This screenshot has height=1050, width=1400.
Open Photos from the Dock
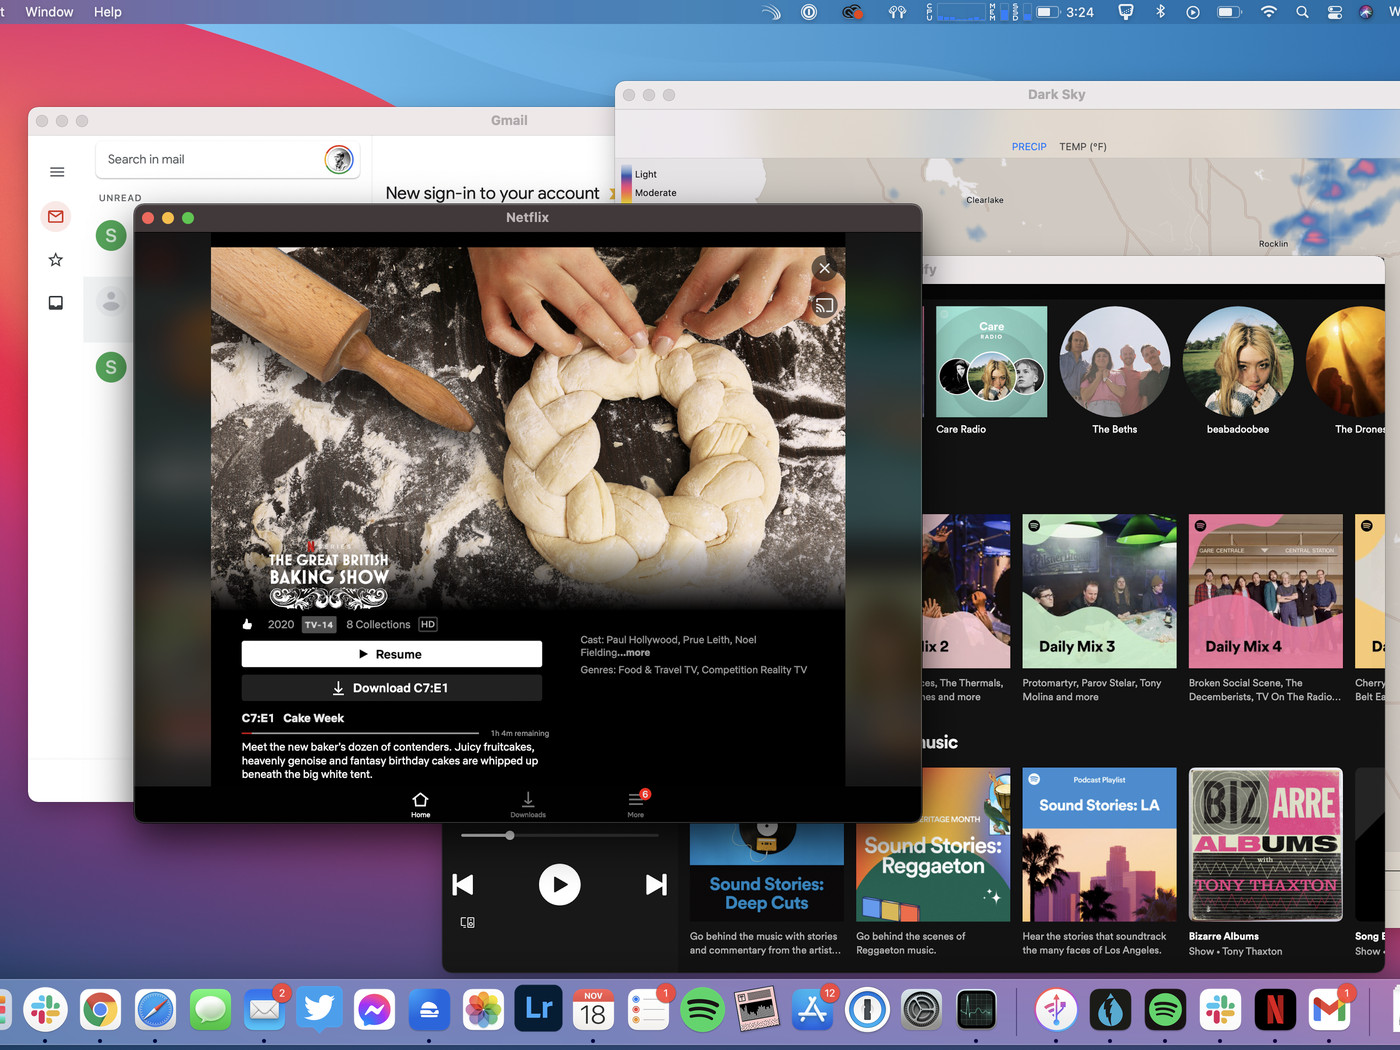483,1011
